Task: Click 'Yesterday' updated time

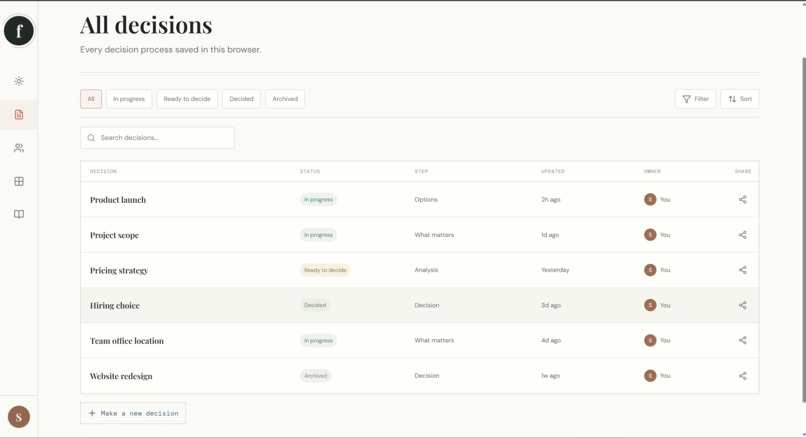Action: click(x=555, y=270)
